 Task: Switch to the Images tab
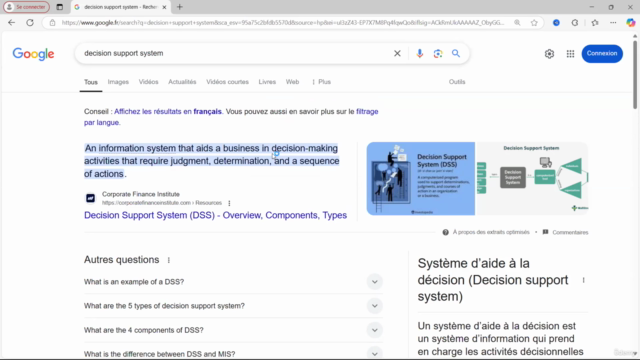118,82
